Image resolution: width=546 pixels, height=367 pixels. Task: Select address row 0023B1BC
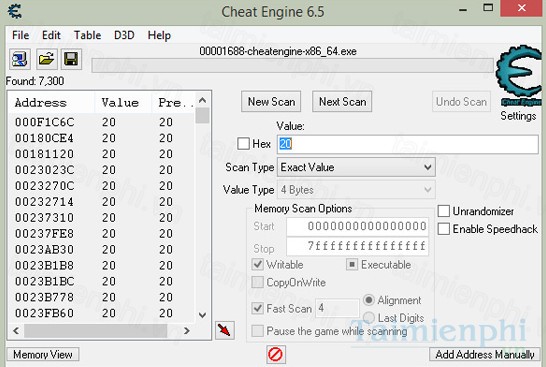(101, 281)
